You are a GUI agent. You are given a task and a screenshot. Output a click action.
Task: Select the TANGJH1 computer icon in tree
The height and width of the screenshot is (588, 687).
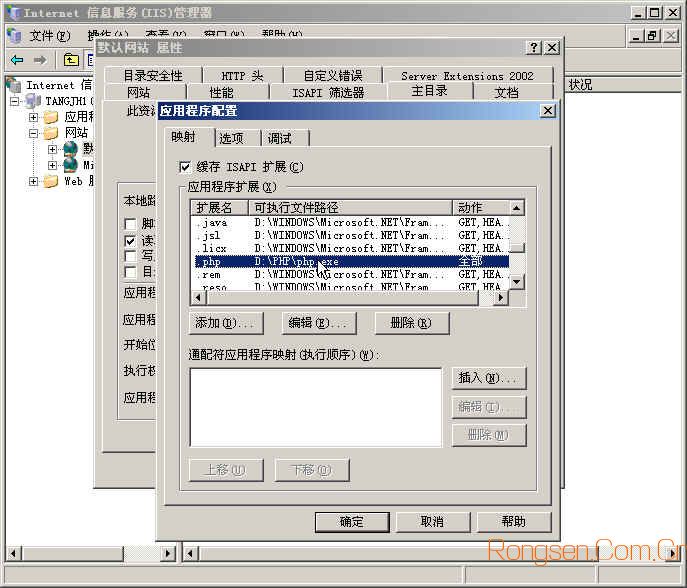click(x=34, y=101)
